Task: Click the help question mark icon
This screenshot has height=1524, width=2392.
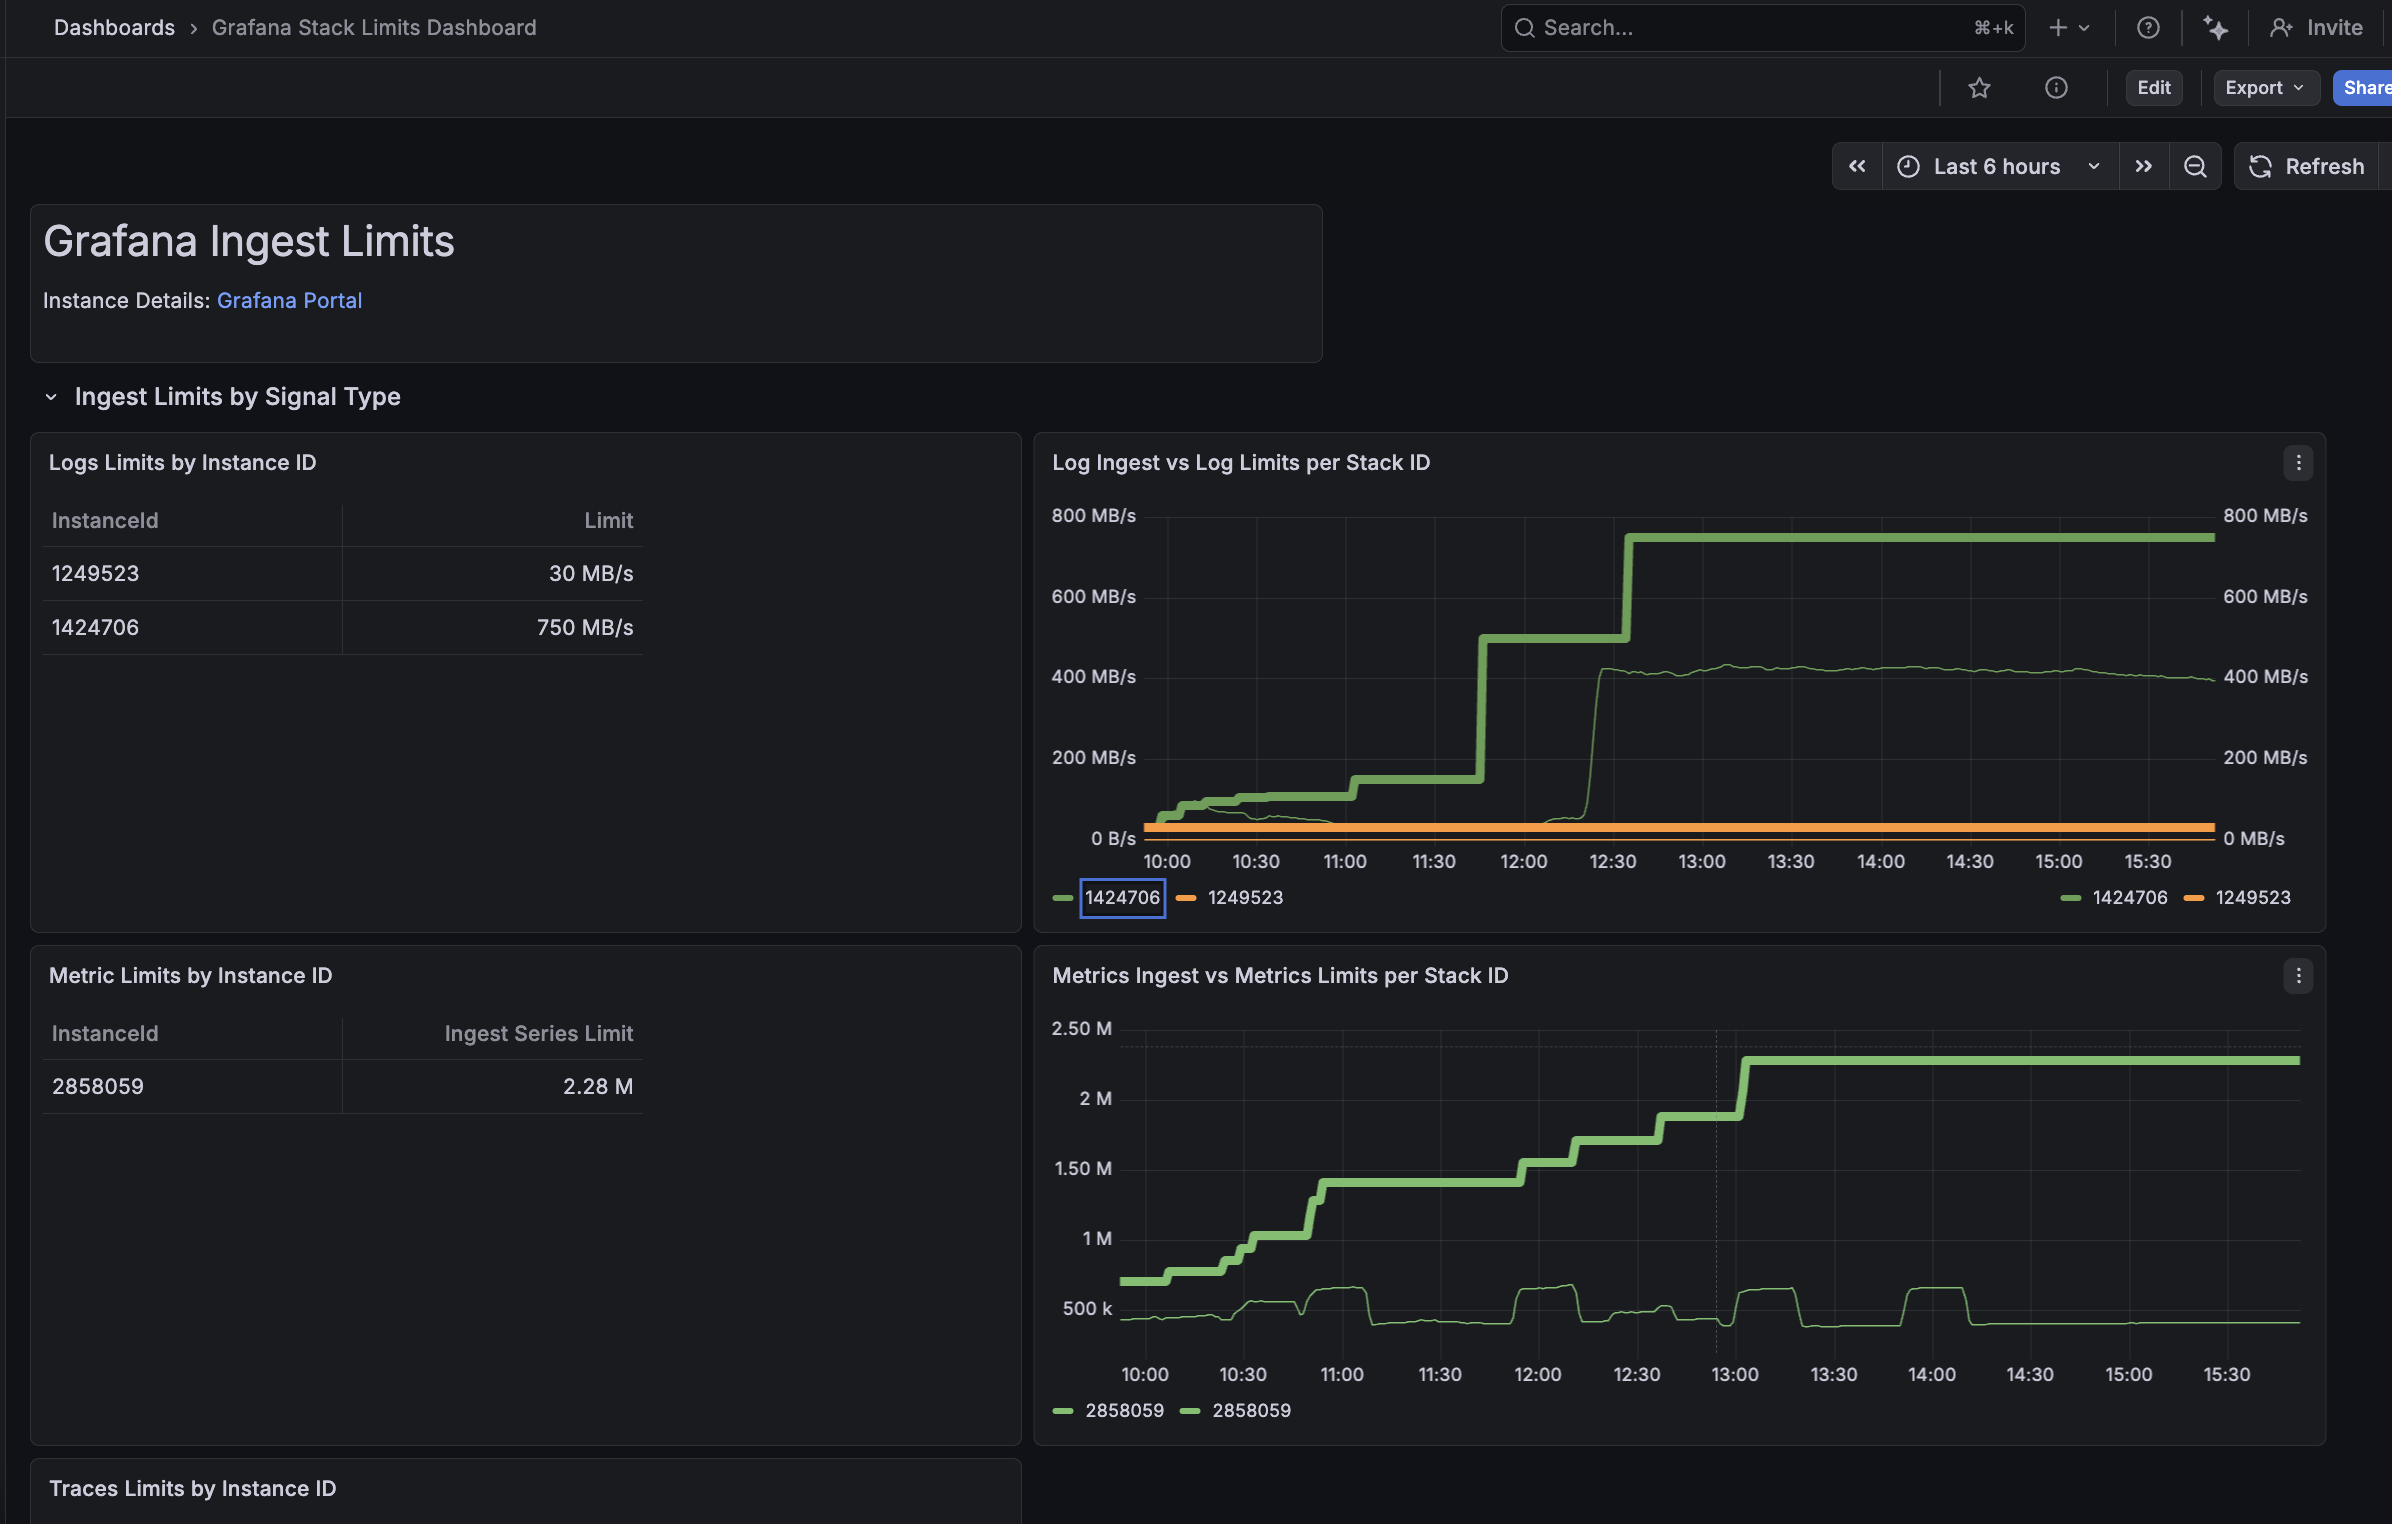Action: (x=2147, y=28)
